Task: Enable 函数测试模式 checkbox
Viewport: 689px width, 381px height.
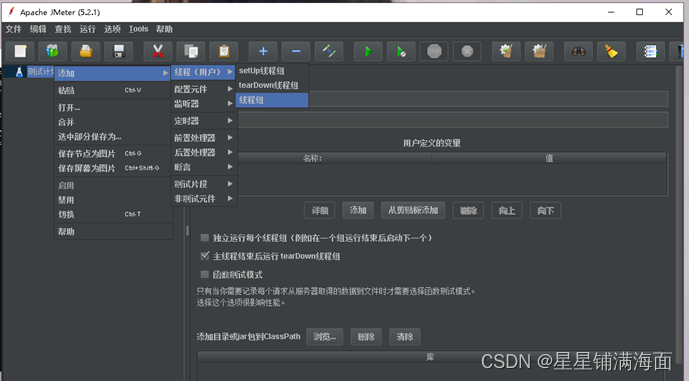Action: point(204,275)
